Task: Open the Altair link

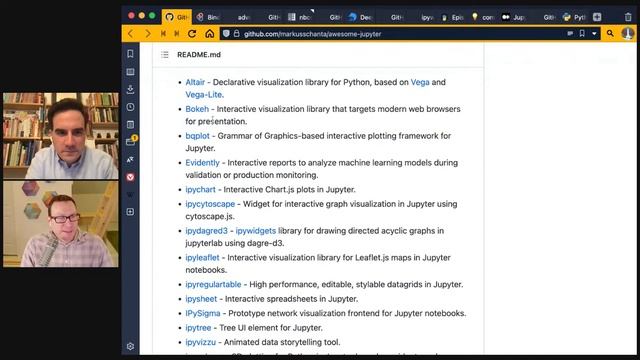Action: 195,82
